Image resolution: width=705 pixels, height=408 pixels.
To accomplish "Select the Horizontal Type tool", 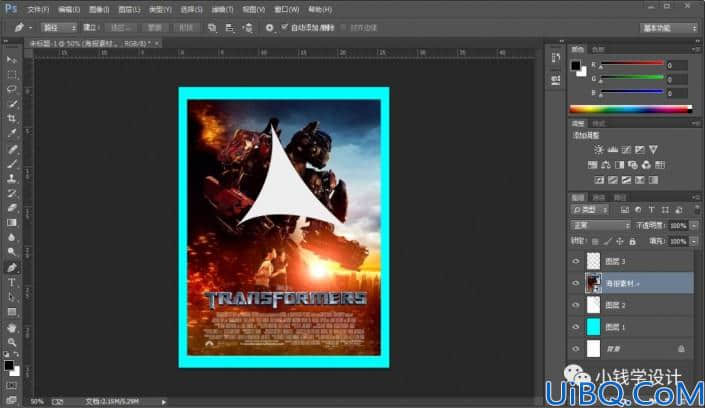I will tap(12, 282).
